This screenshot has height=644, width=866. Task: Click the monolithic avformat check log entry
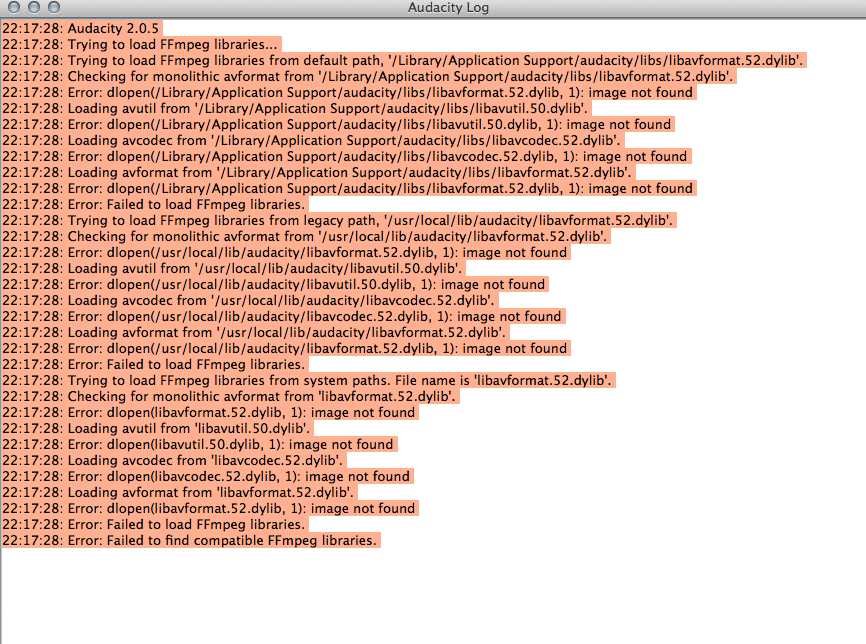tap(300, 76)
